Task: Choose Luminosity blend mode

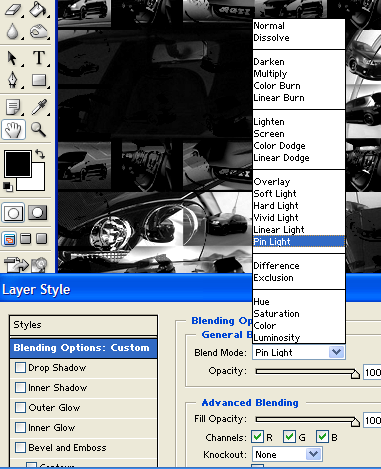Action: pos(299,338)
